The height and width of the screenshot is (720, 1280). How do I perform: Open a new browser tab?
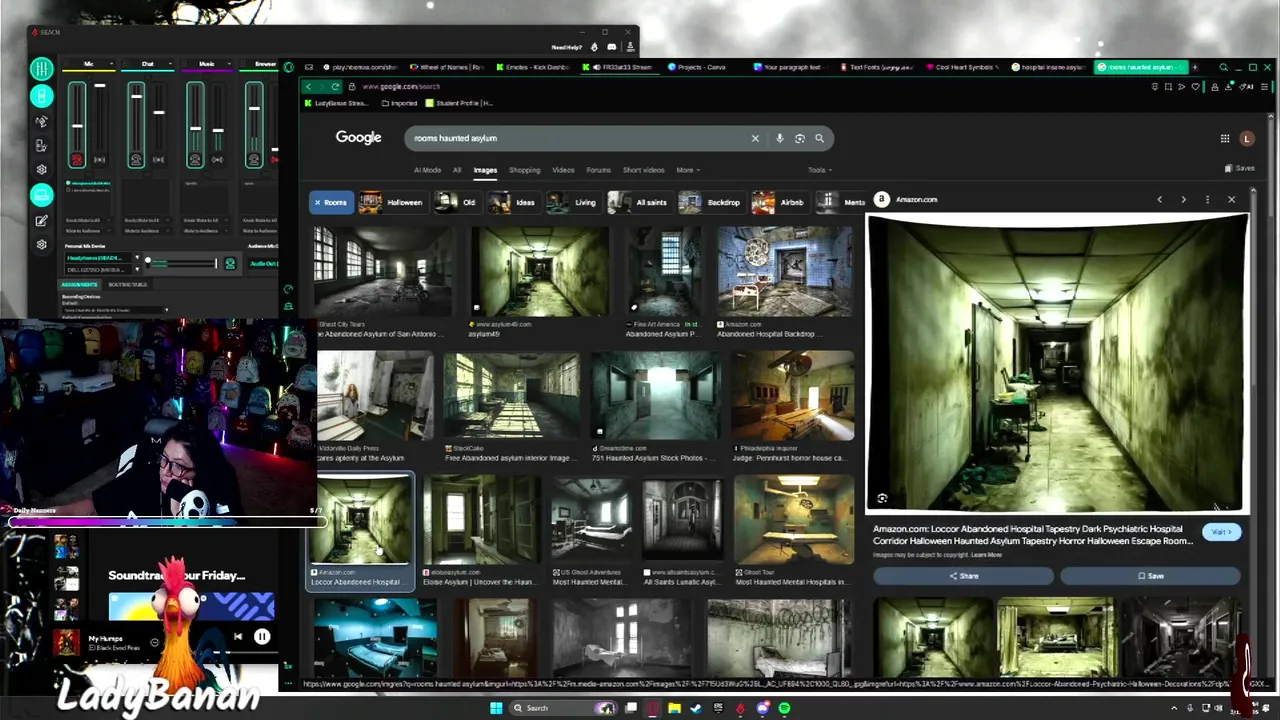click(x=1194, y=67)
